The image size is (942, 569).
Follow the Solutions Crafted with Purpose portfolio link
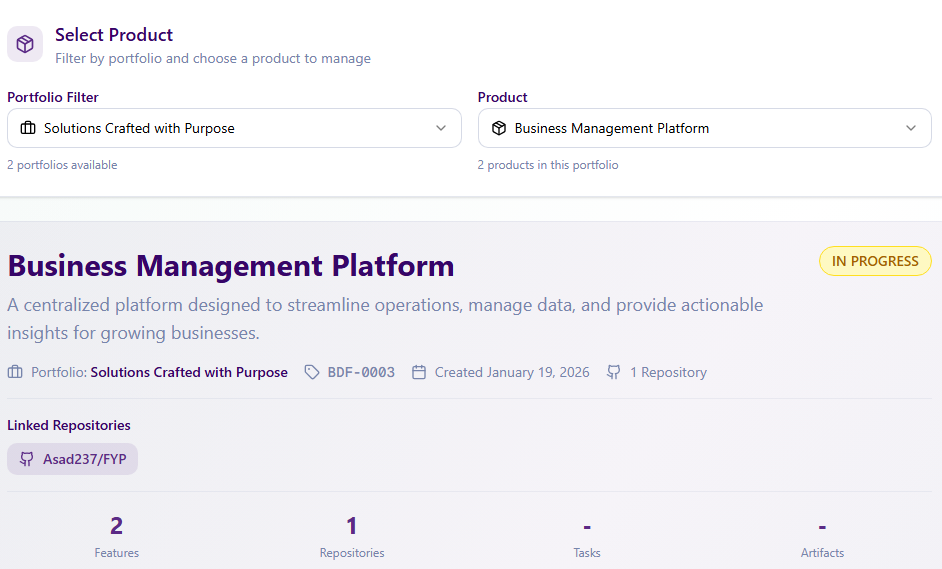click(189, 372)
